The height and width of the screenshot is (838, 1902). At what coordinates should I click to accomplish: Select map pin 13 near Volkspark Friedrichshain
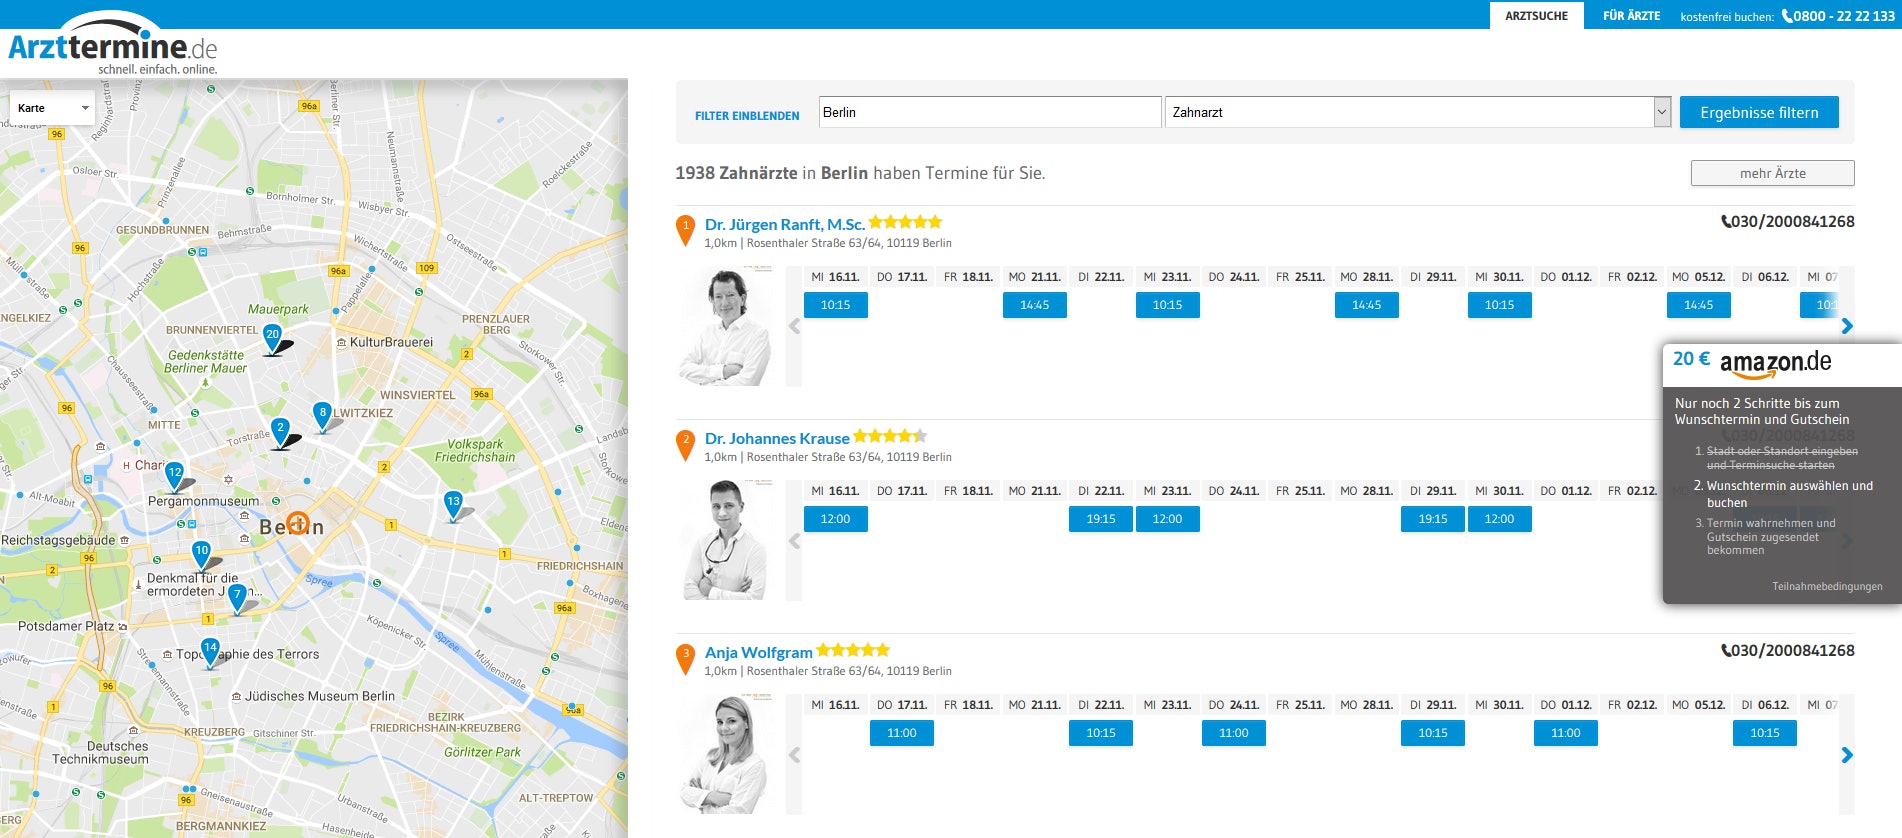coord(453,503)
